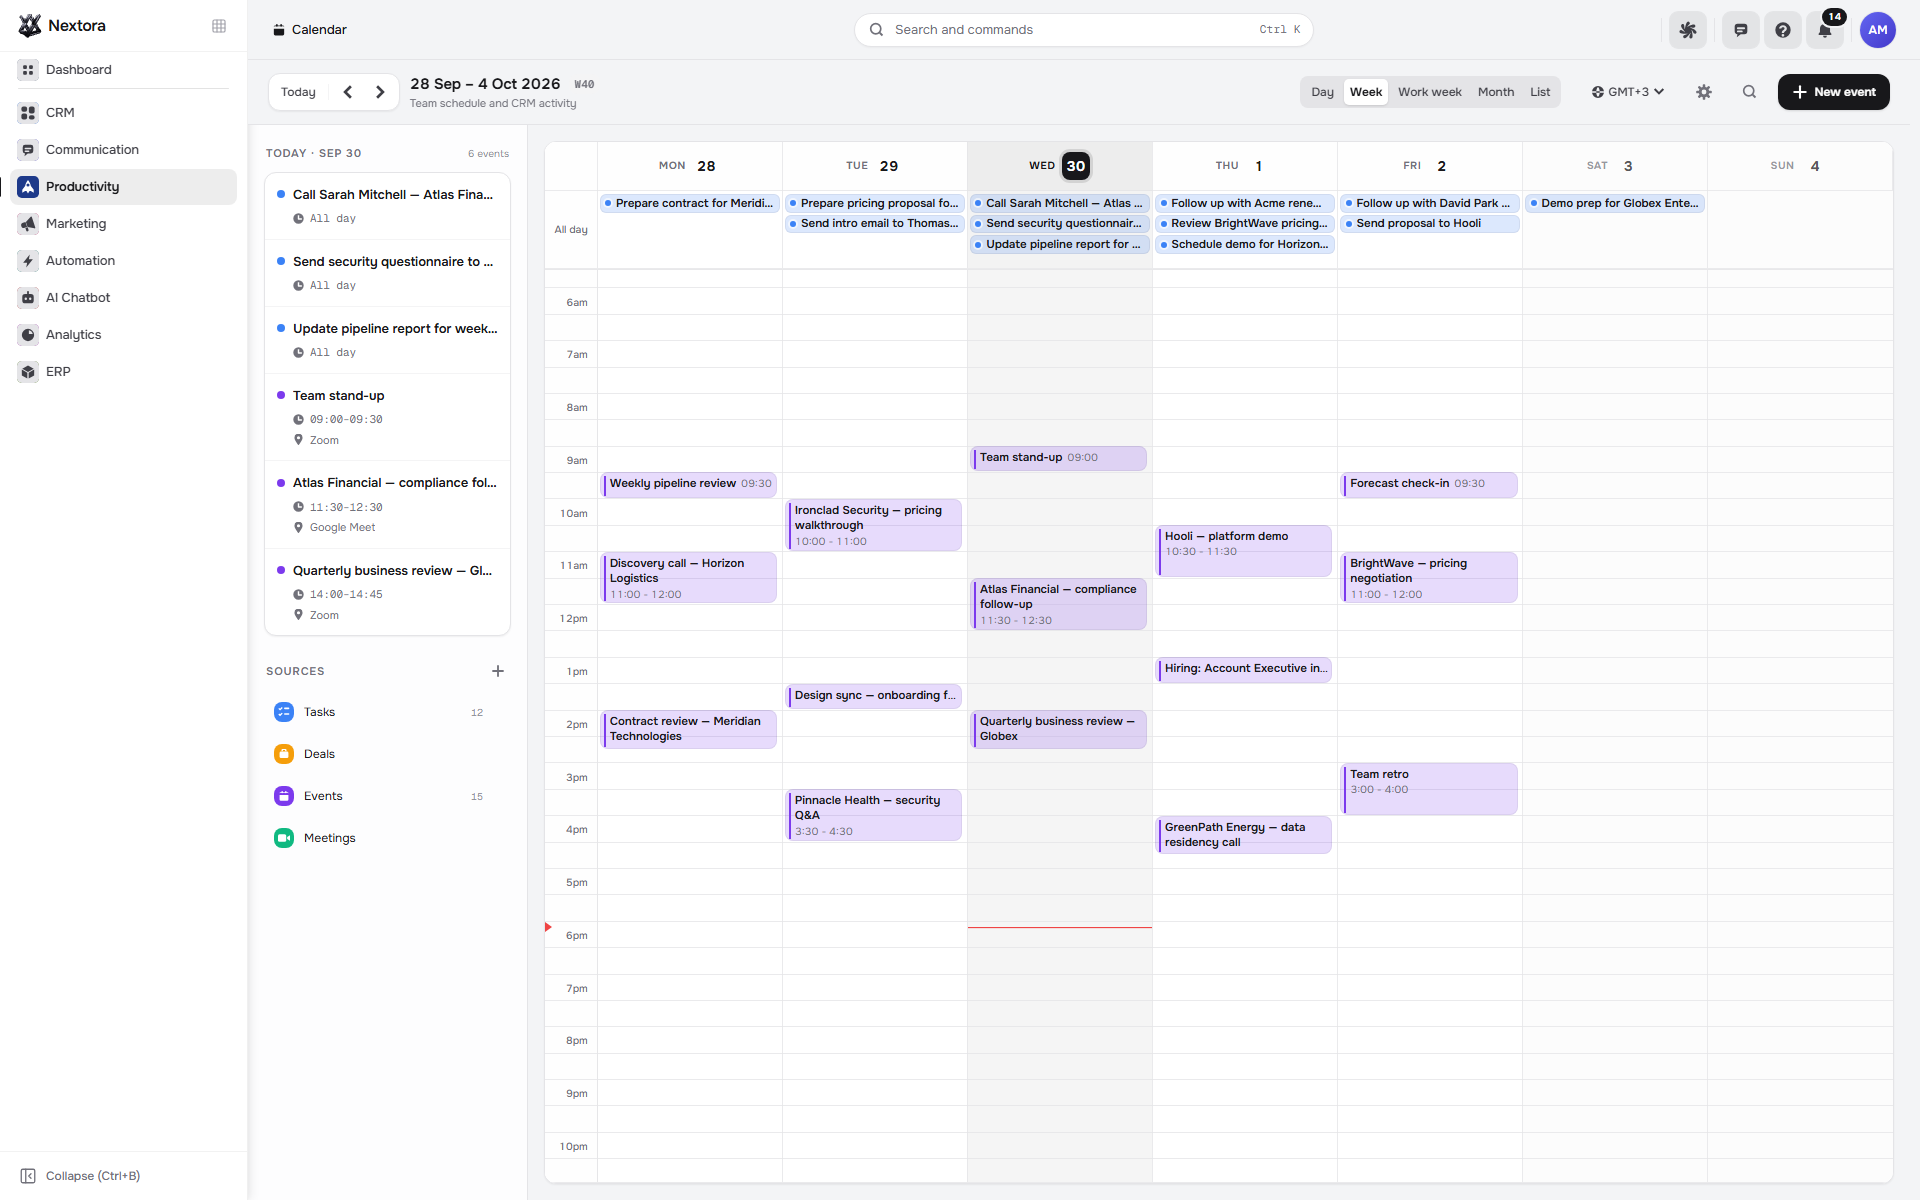Image resolution: width=1920 pixels, height=1200 pixels.
Task: Open the Dashboard sidebar icon
Action: click(x=28, y=70)
